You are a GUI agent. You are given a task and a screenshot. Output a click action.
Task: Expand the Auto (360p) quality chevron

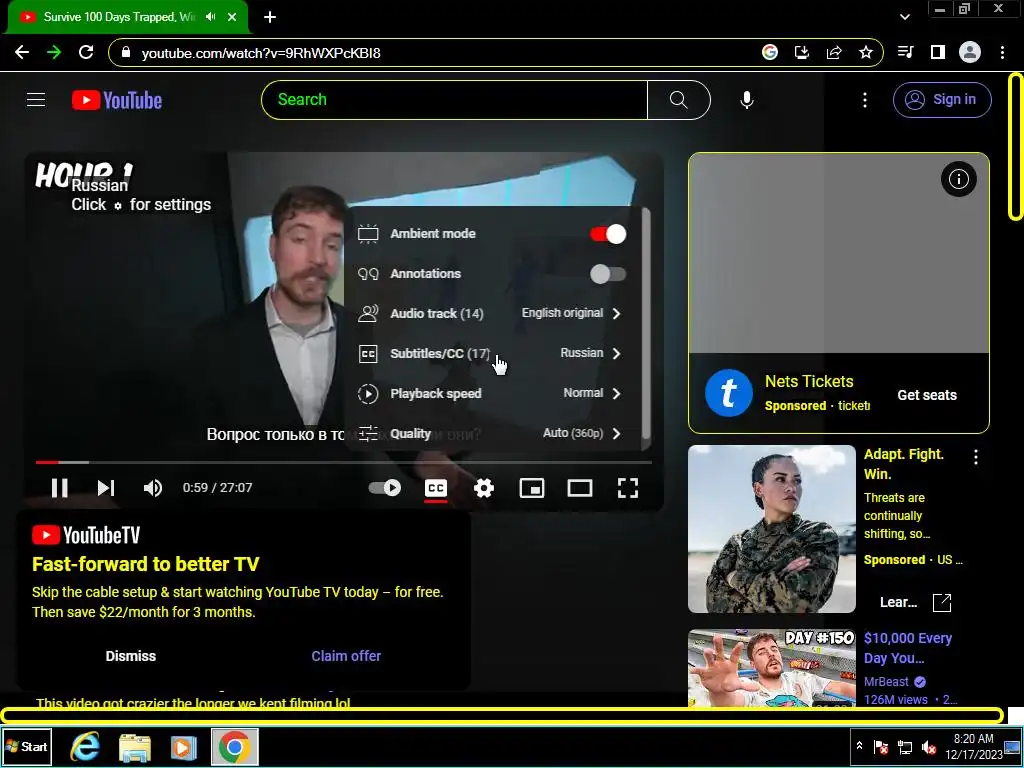(616, 433)
